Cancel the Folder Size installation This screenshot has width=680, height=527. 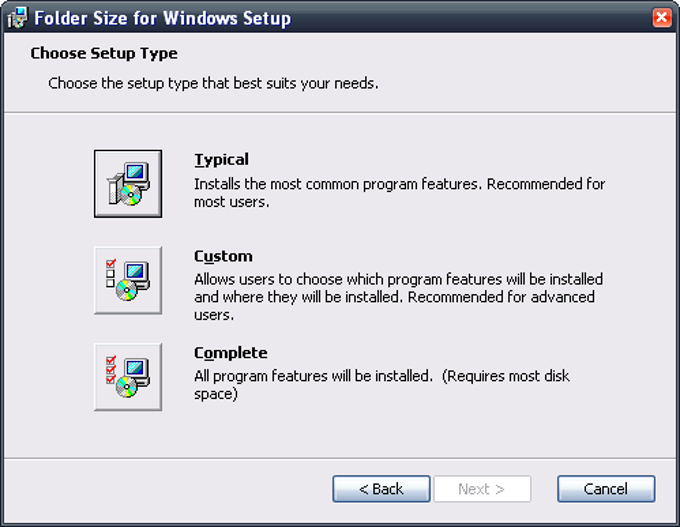(x=606, y=489)
